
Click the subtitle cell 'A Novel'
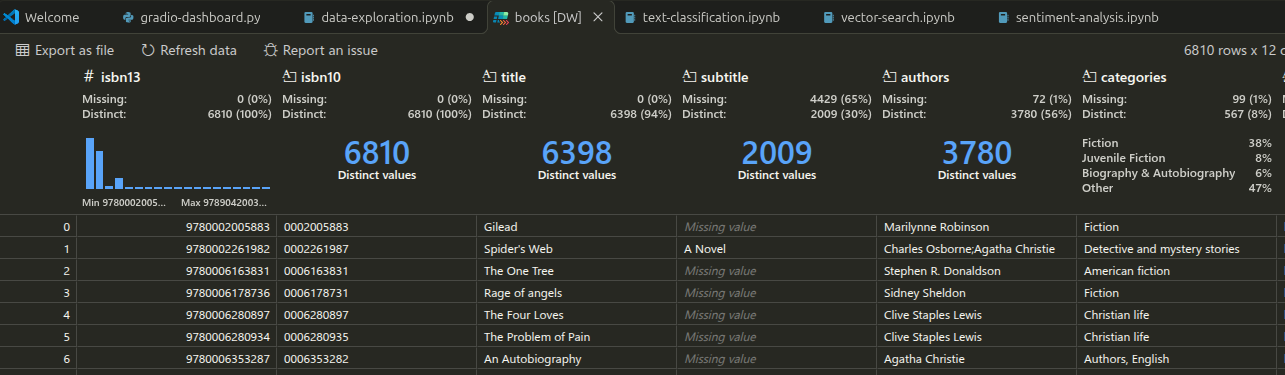[776, 249]
